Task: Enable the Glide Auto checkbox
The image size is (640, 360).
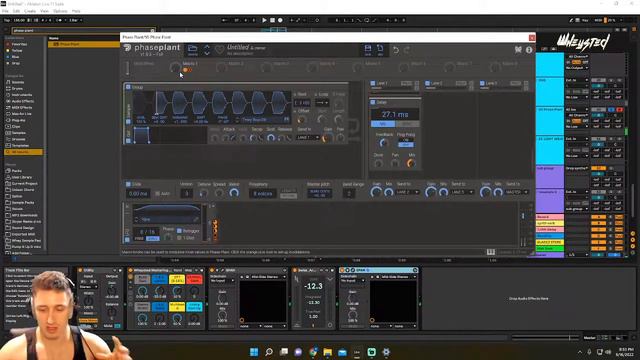Action: (158, 193)
